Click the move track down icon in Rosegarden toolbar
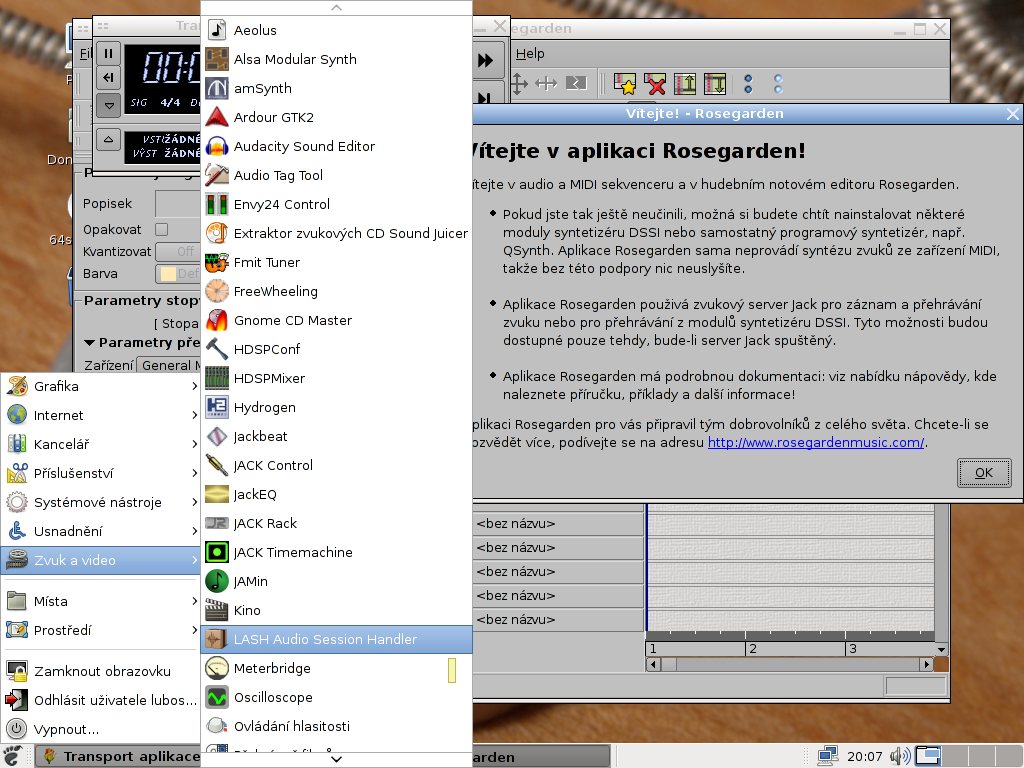1024x768 pixels. (715, 84)
